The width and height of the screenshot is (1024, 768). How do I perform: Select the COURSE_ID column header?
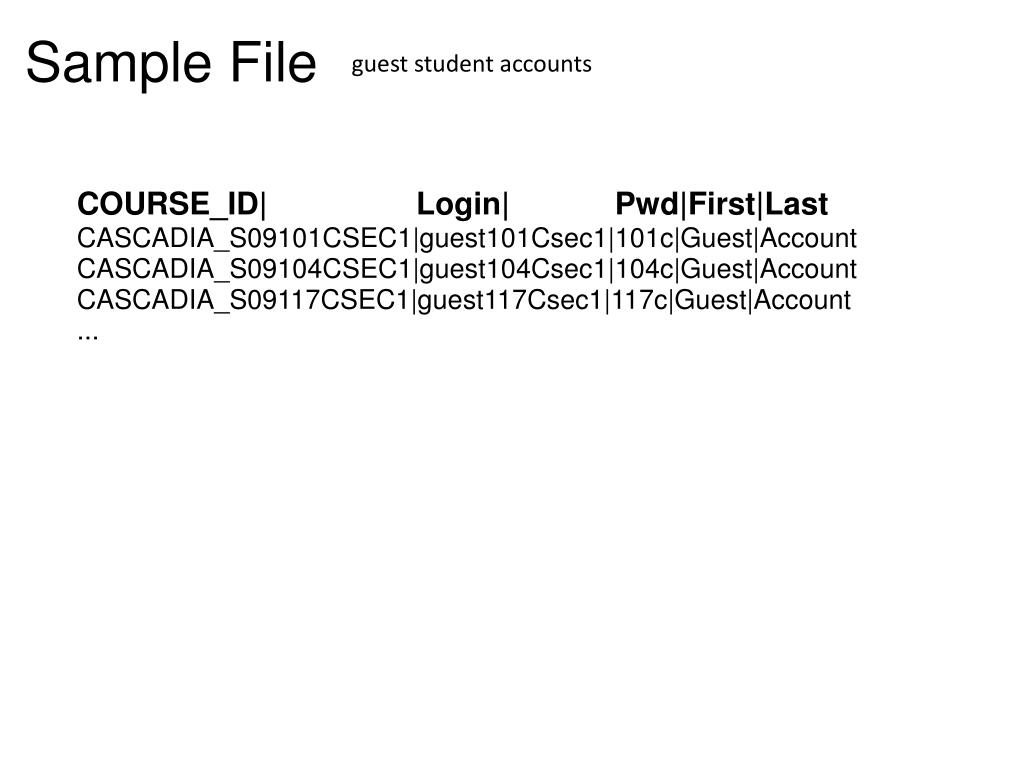point(168,204)
